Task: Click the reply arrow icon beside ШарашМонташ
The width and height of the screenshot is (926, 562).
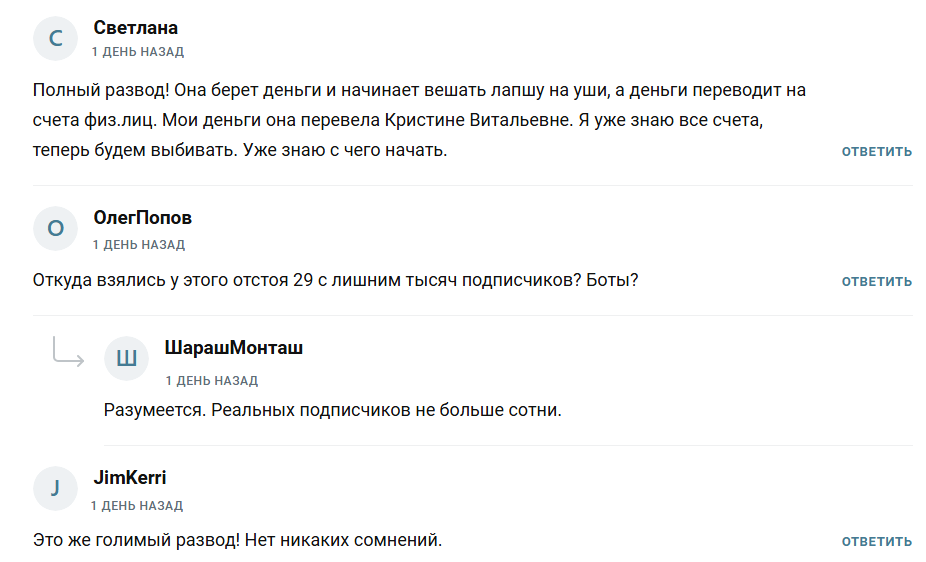Action: (x=68, y=352)
